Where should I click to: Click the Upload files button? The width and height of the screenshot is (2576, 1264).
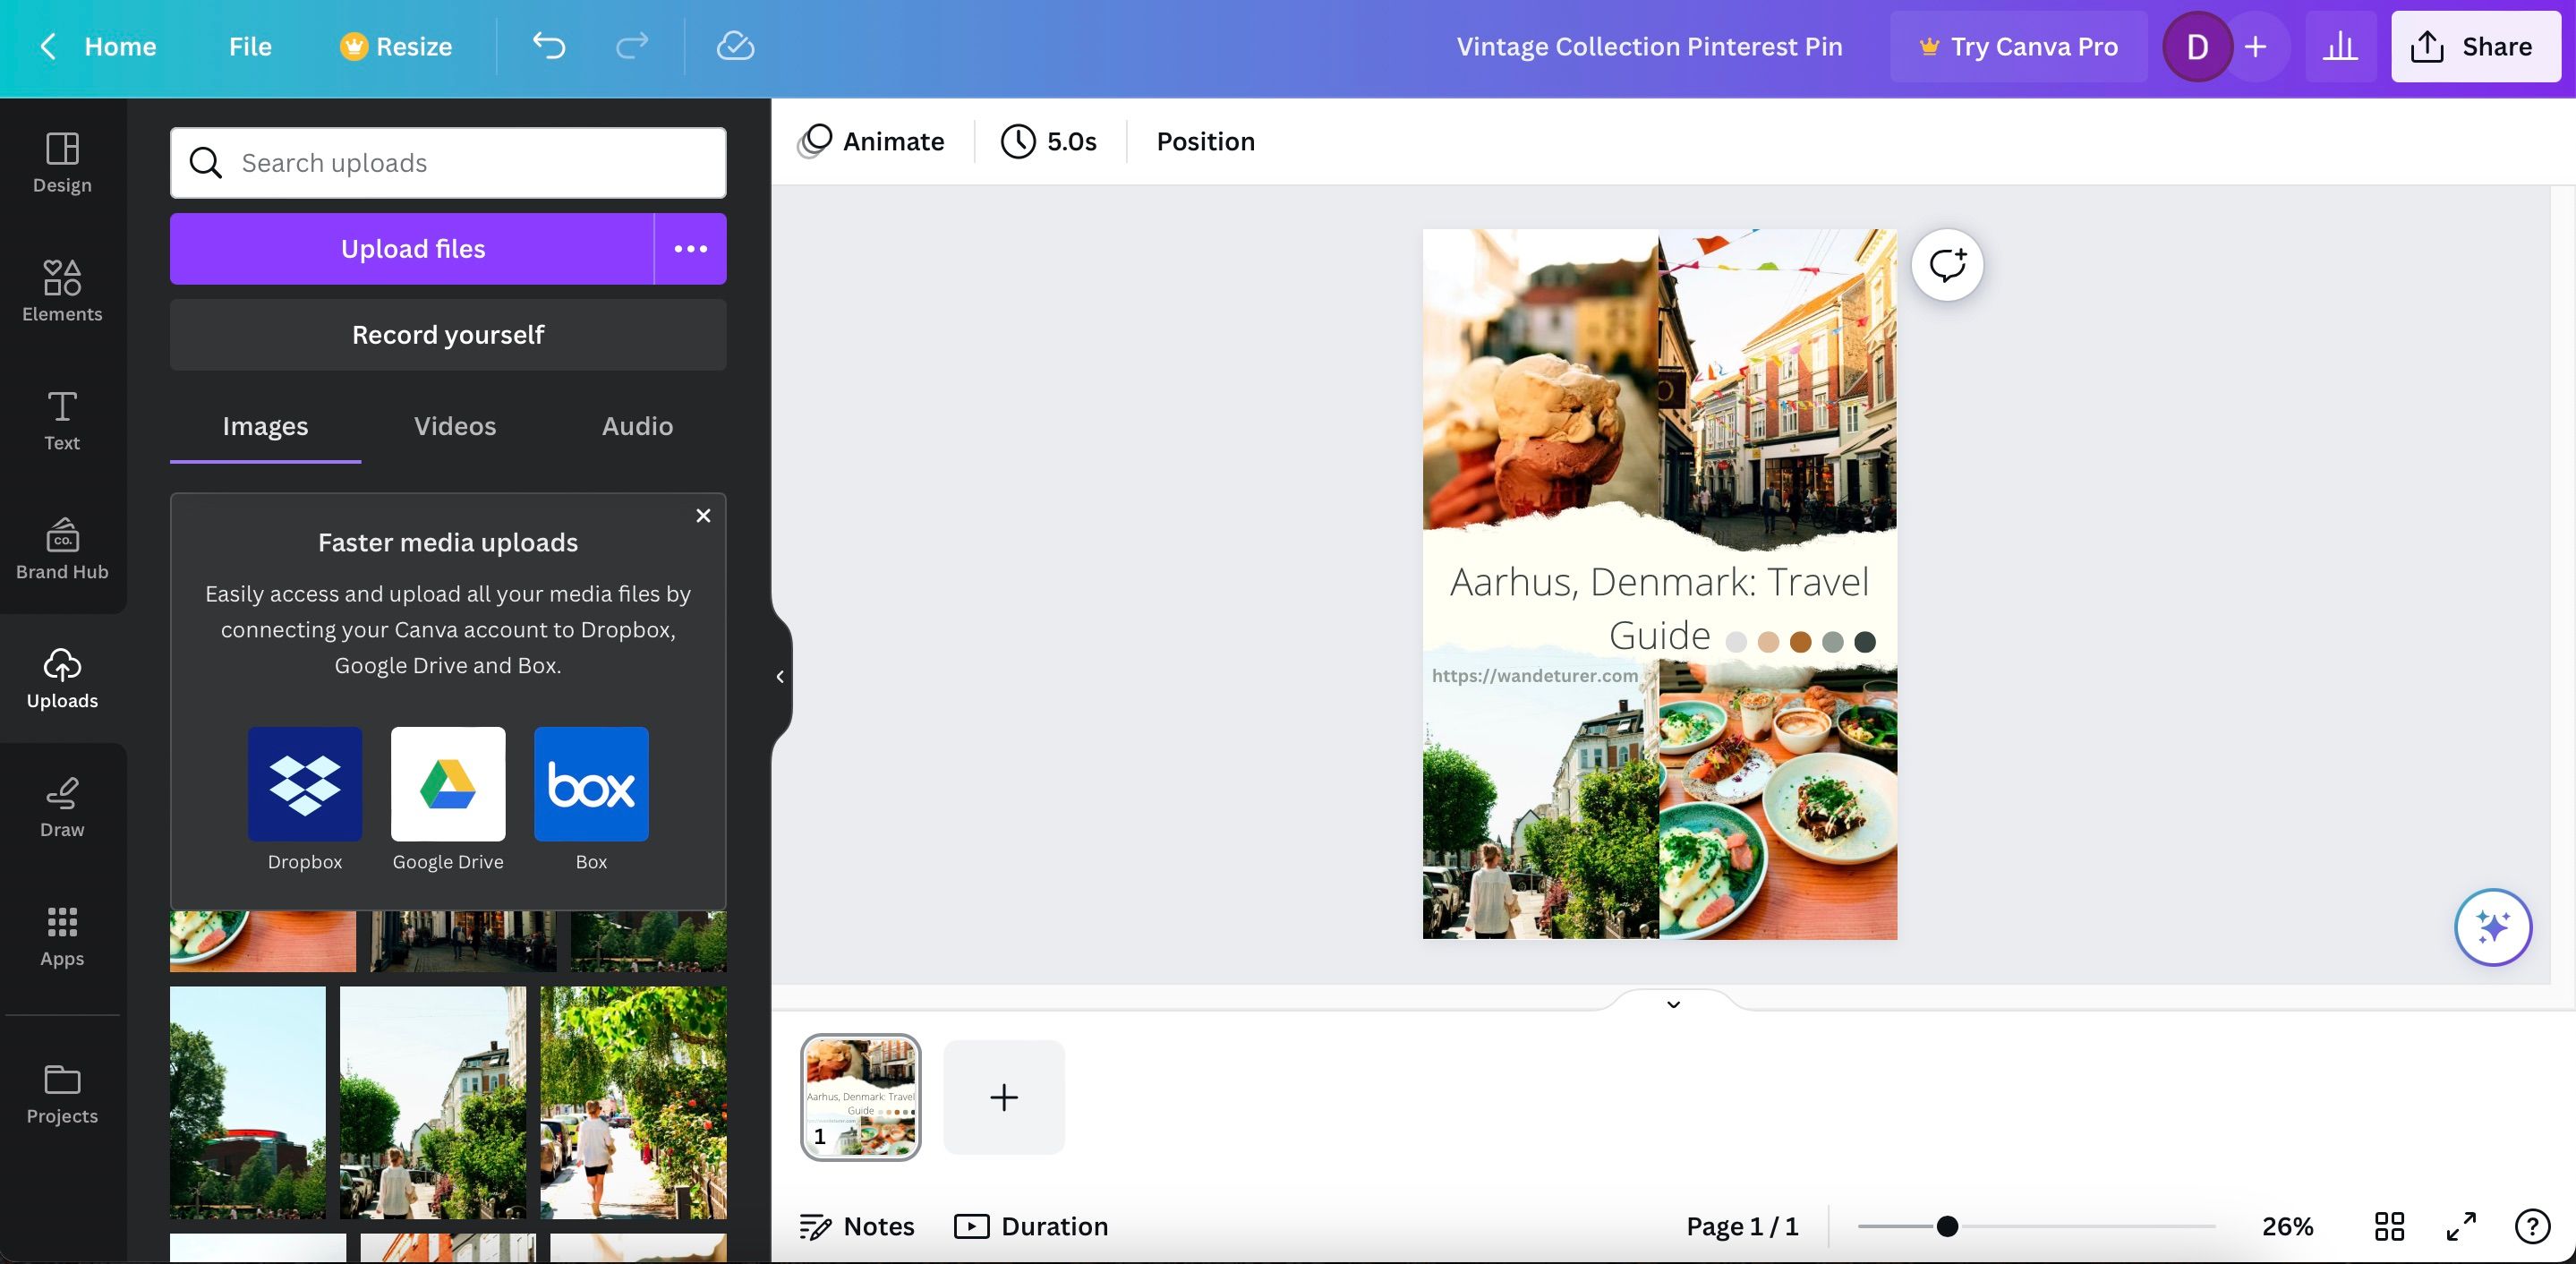(412, 248)
